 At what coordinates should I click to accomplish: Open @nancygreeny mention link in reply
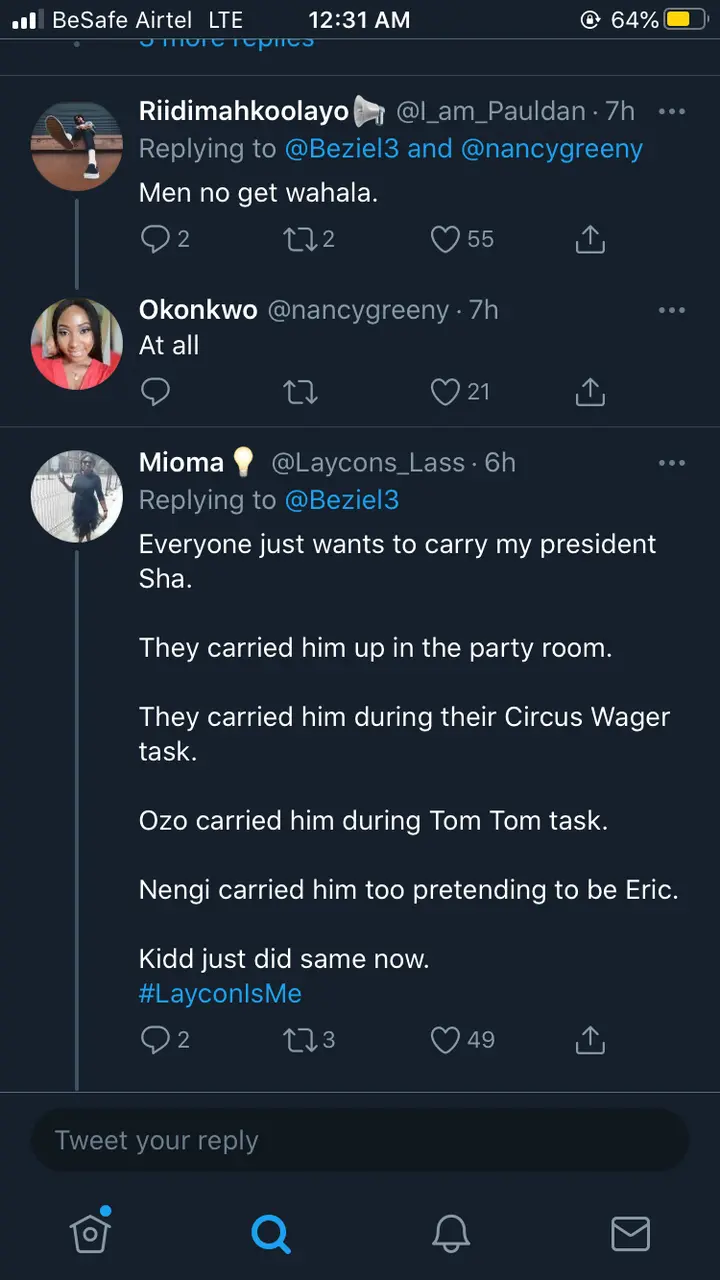[552, 149]
